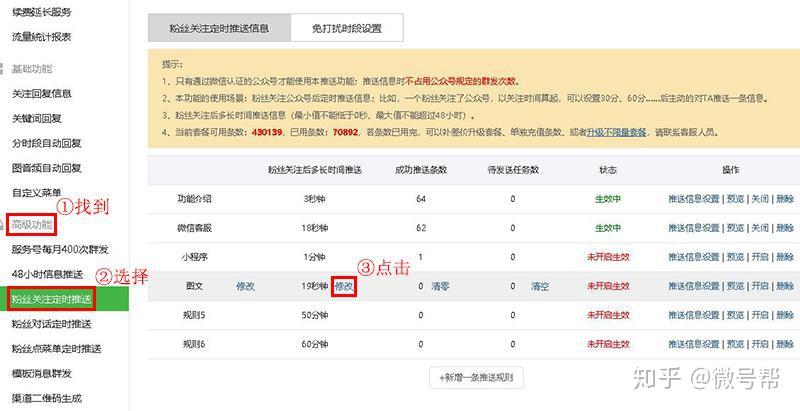Switch to 粉丝关注定时推送信息 tab
This screenshot has width=800, height=411.
pos(219,29)
